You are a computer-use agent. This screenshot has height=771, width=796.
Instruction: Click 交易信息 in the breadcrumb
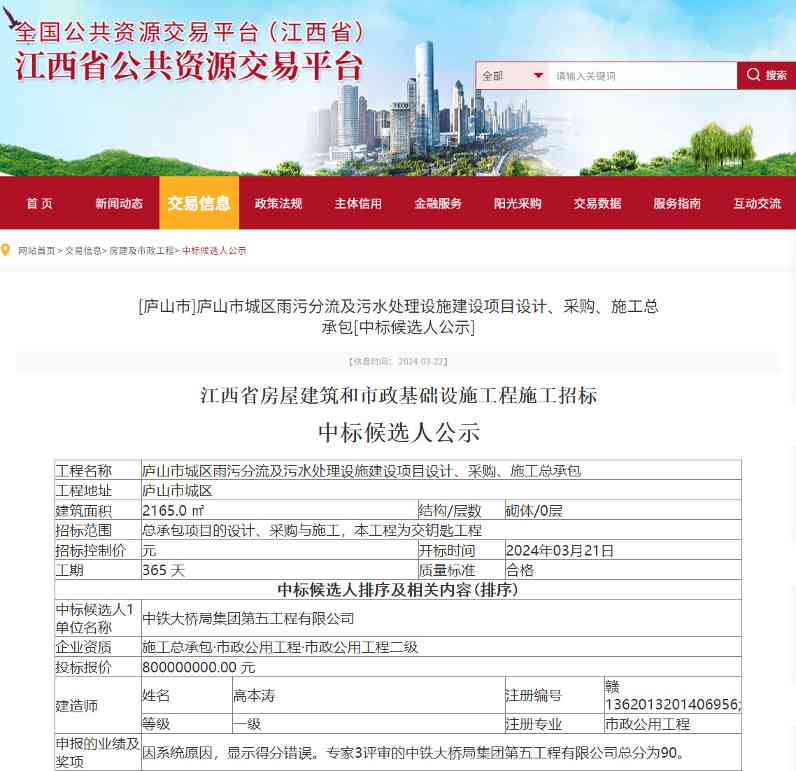[x=83, y=251]
